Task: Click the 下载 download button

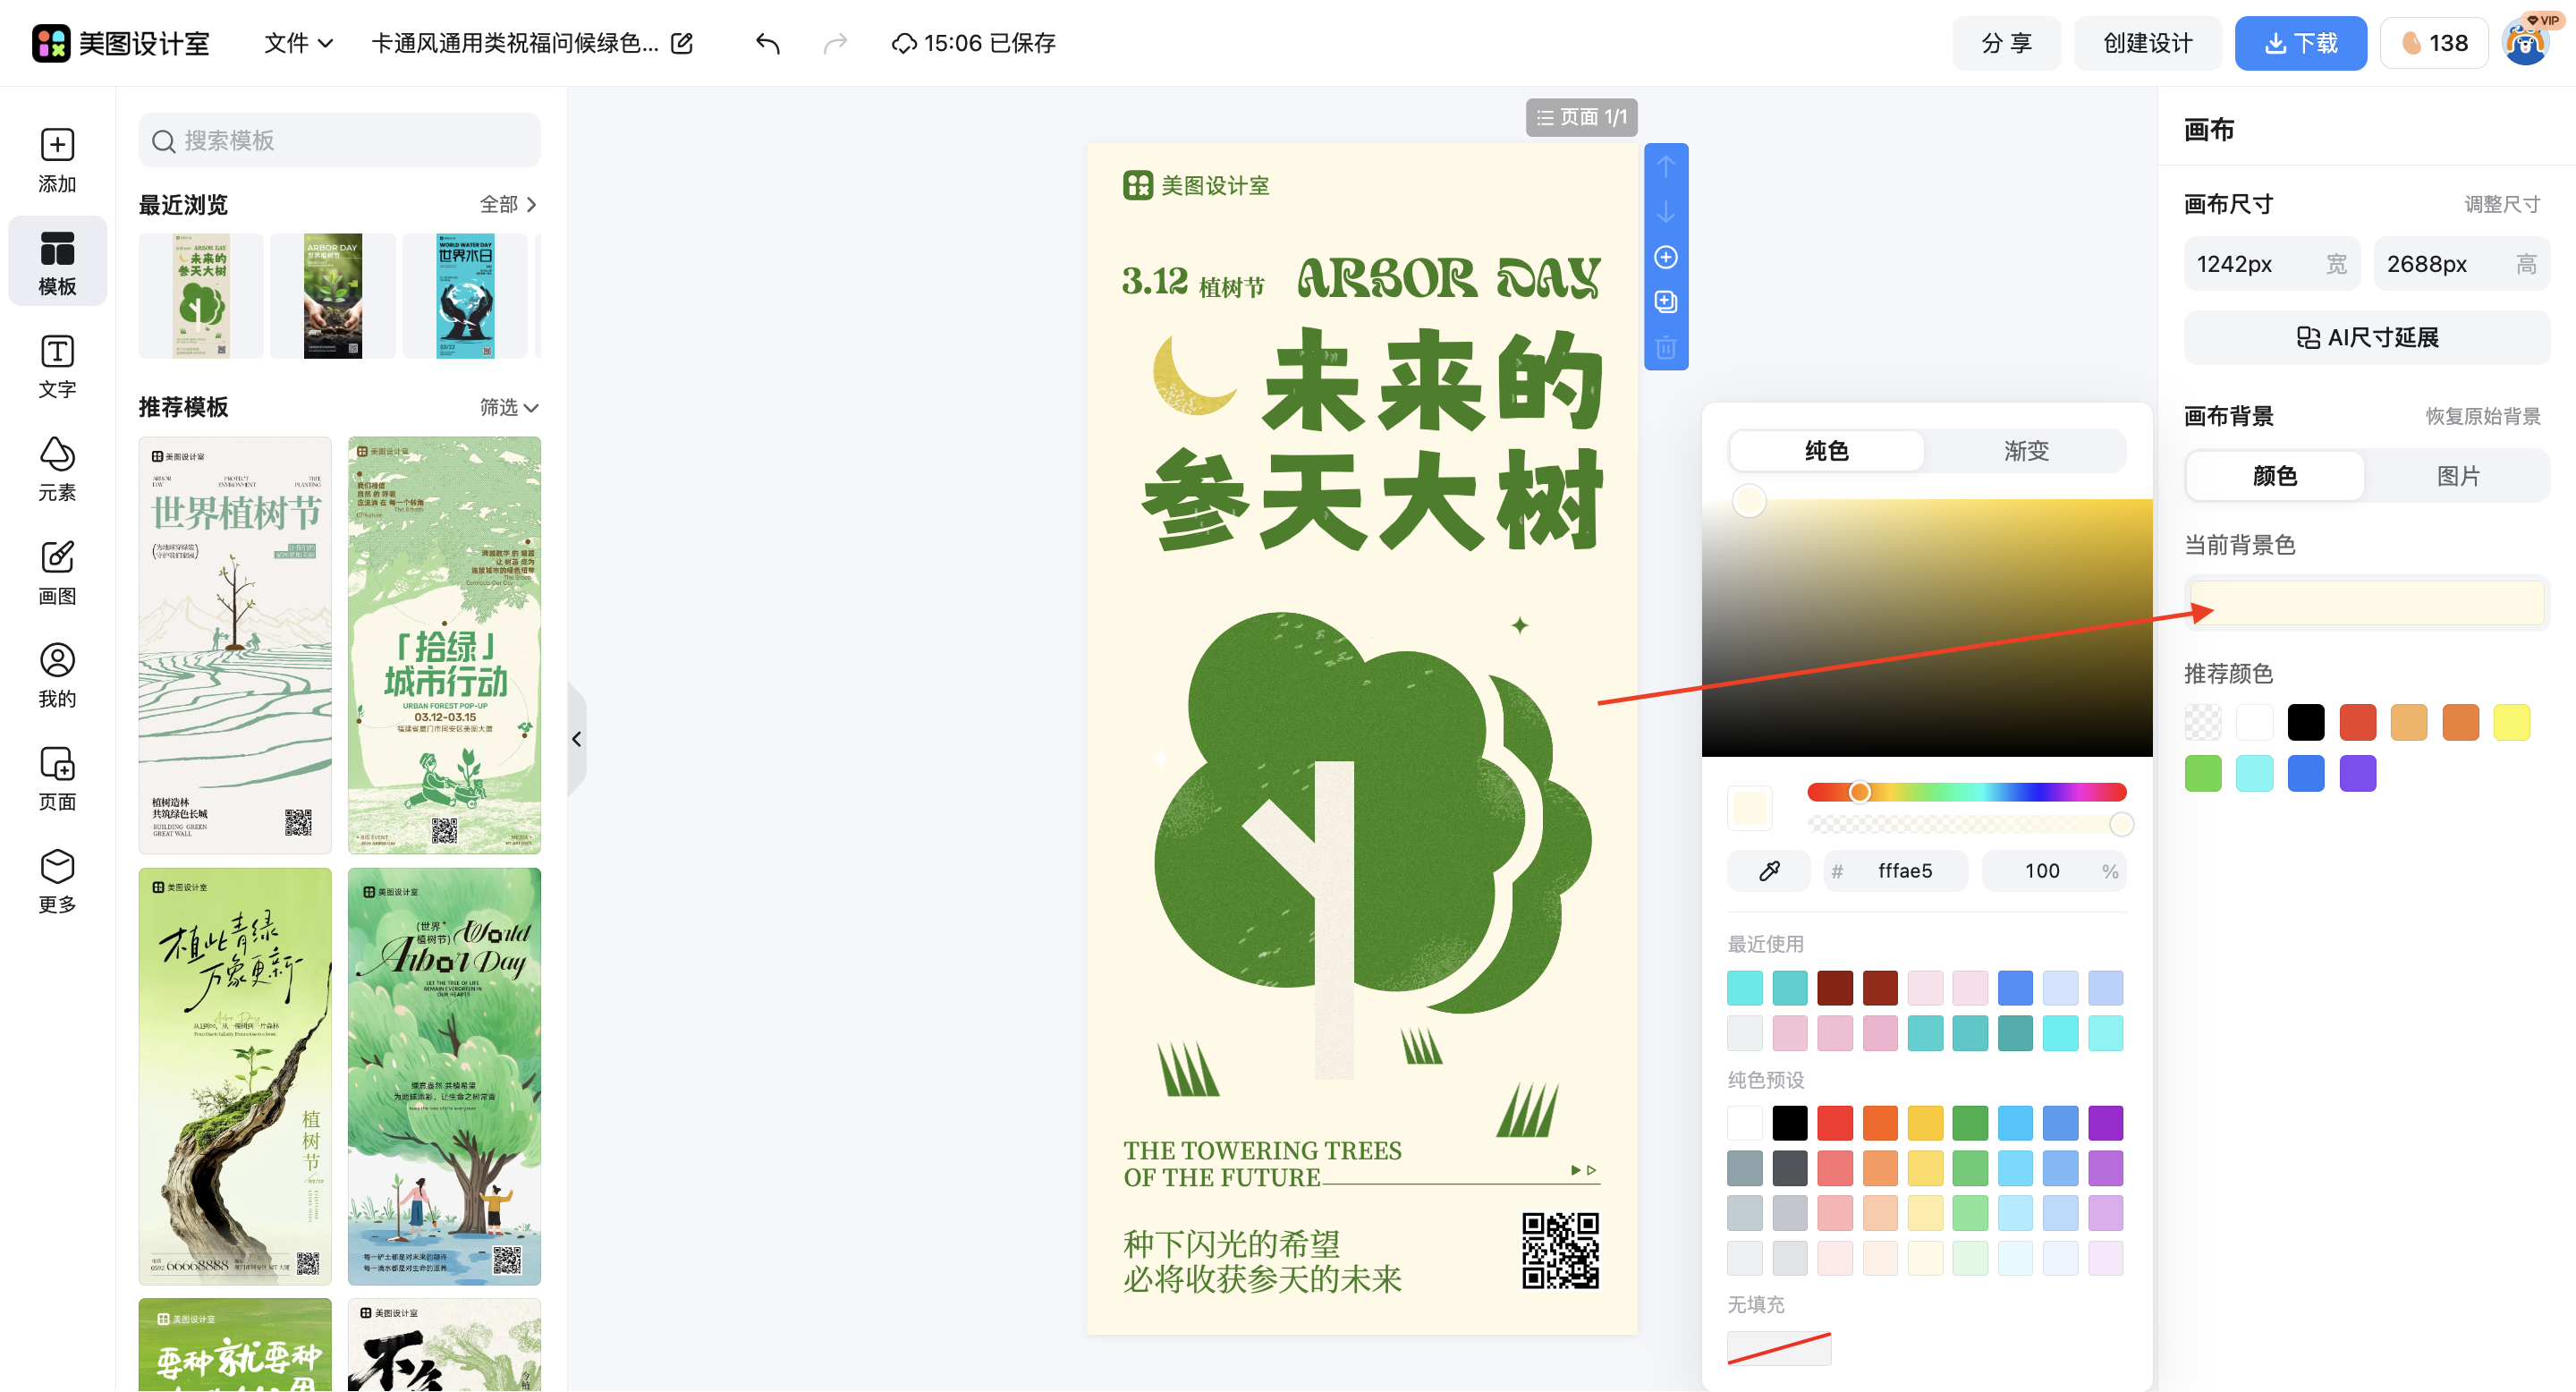Action: [x=2301, y=43]
